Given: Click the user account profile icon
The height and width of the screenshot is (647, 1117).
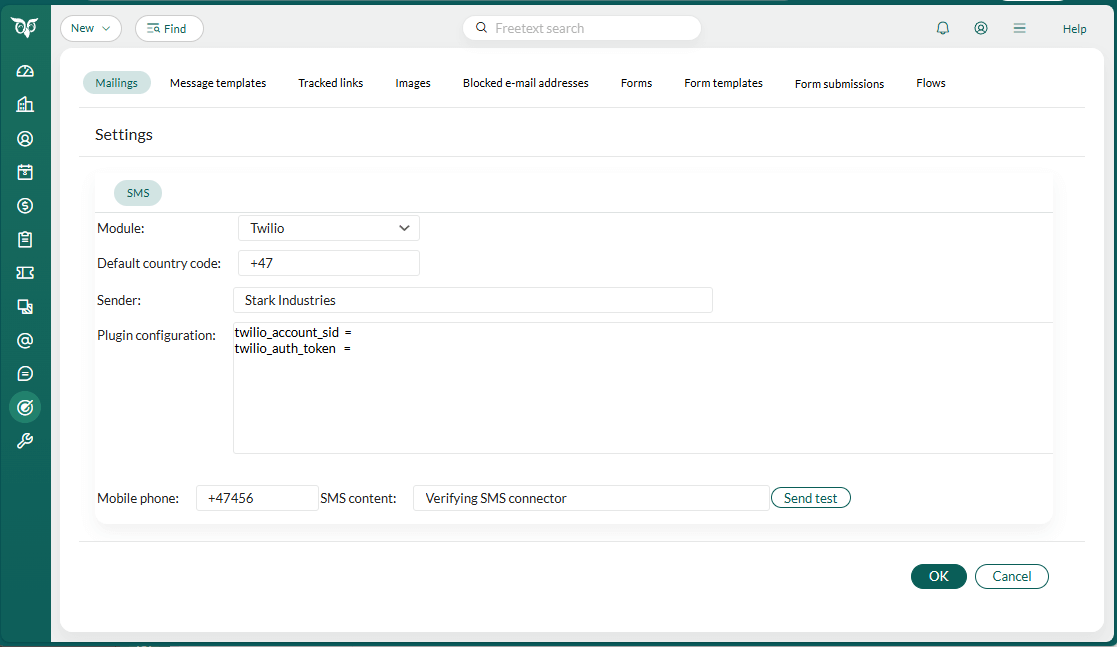Looking at the screenshot, I should 981,28.
